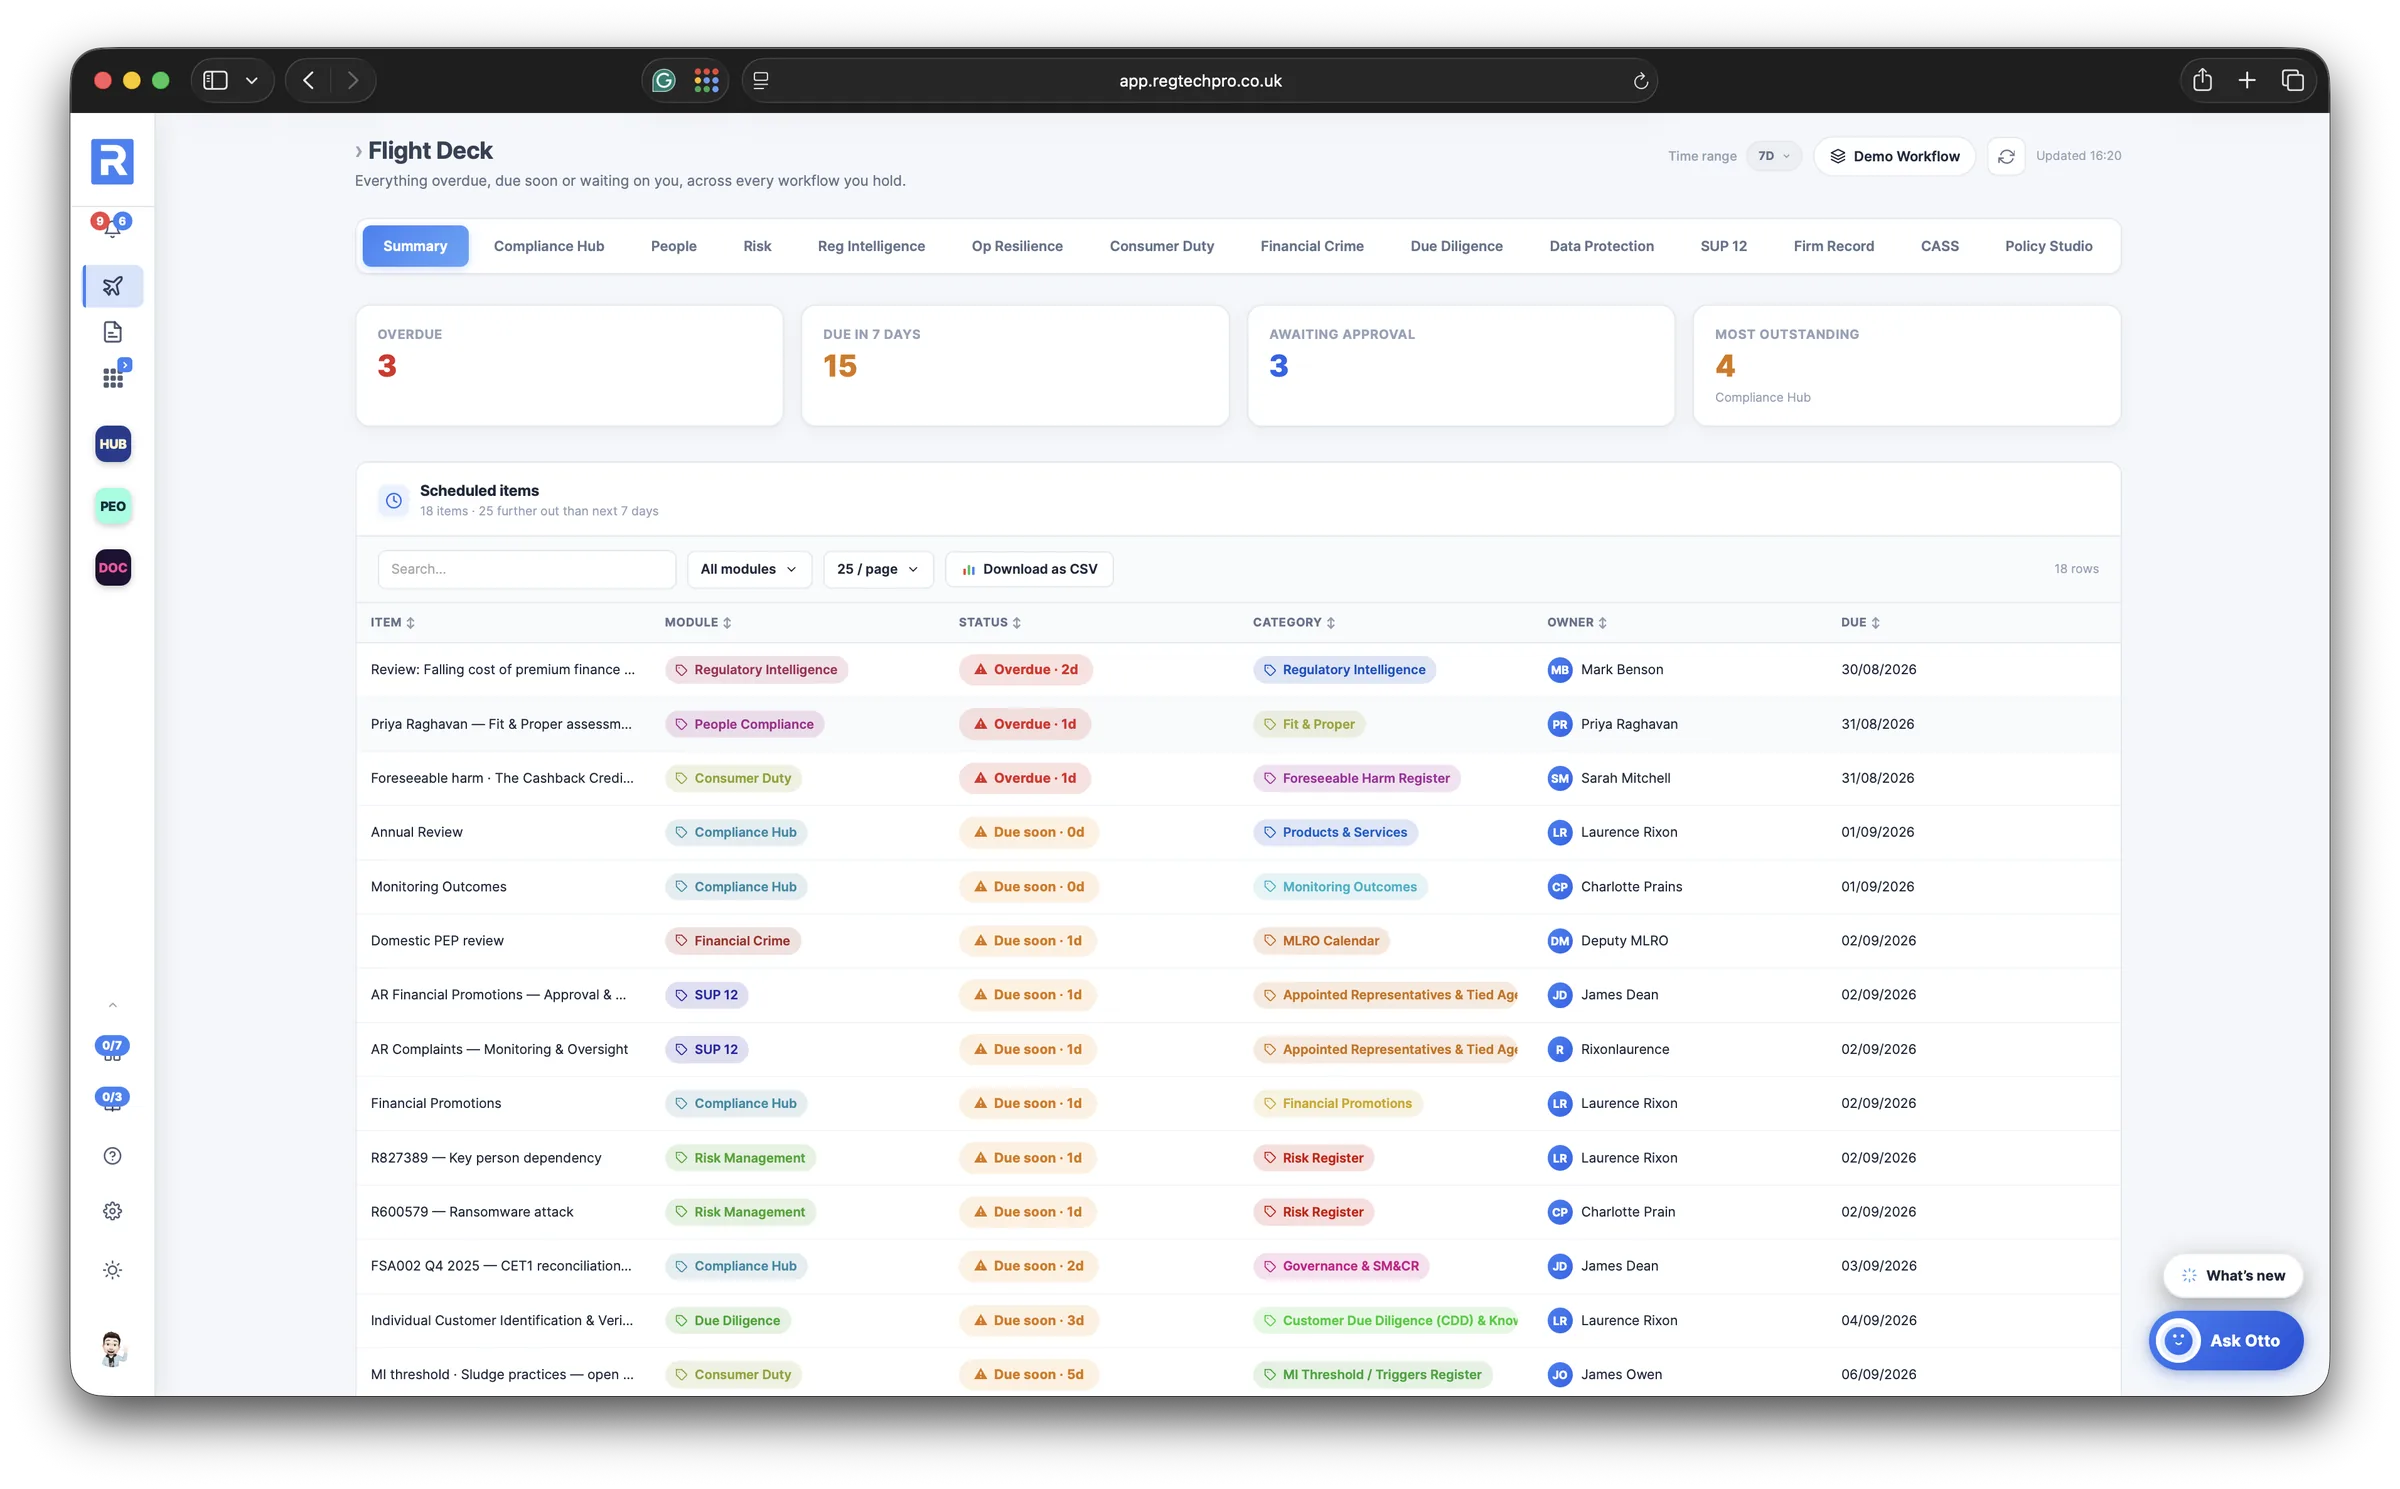This screenshot has height=1489, width=2400.
Task: Open the RegTechPro logo home
Action: [x=112, y=161]
